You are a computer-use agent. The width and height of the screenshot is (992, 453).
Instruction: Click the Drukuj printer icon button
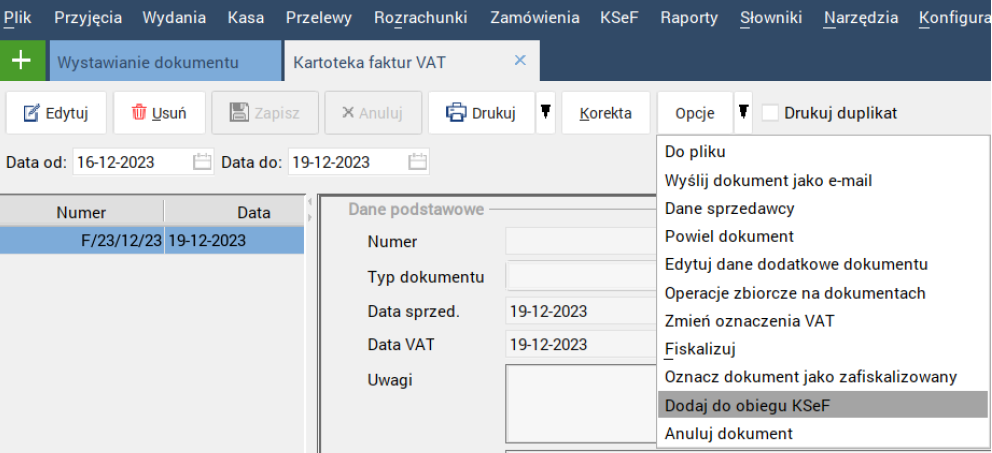pyautogui.click(x=481, y=113)
